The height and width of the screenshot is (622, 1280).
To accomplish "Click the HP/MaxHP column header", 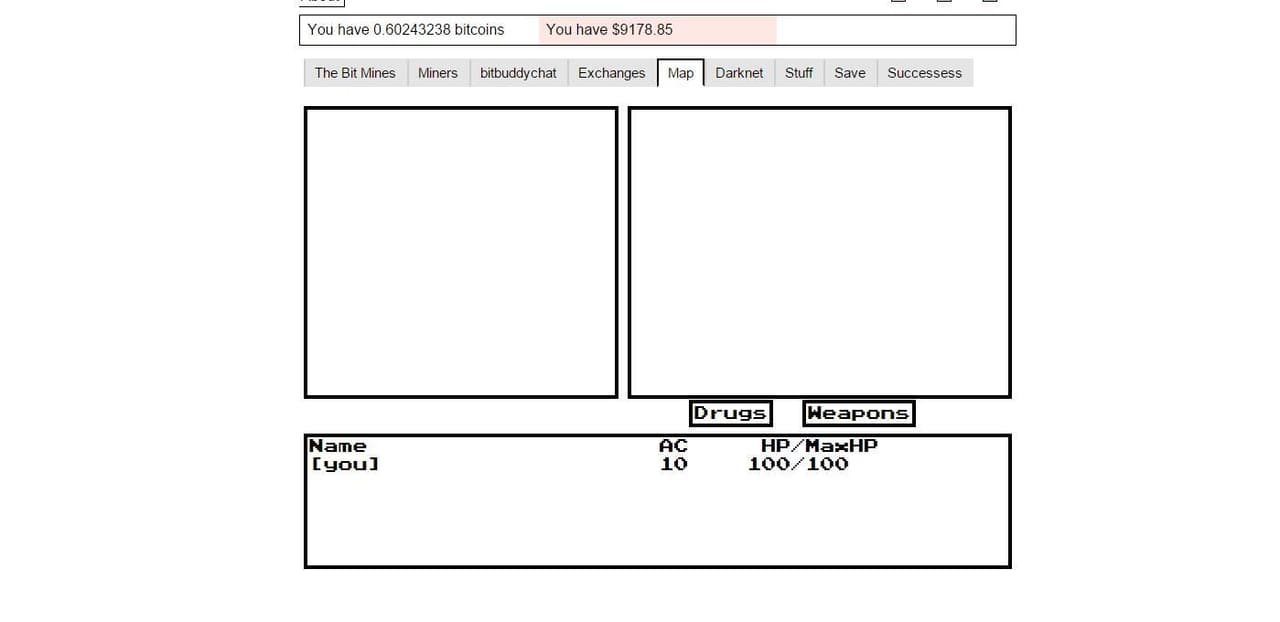I will (x=820, y=446).
